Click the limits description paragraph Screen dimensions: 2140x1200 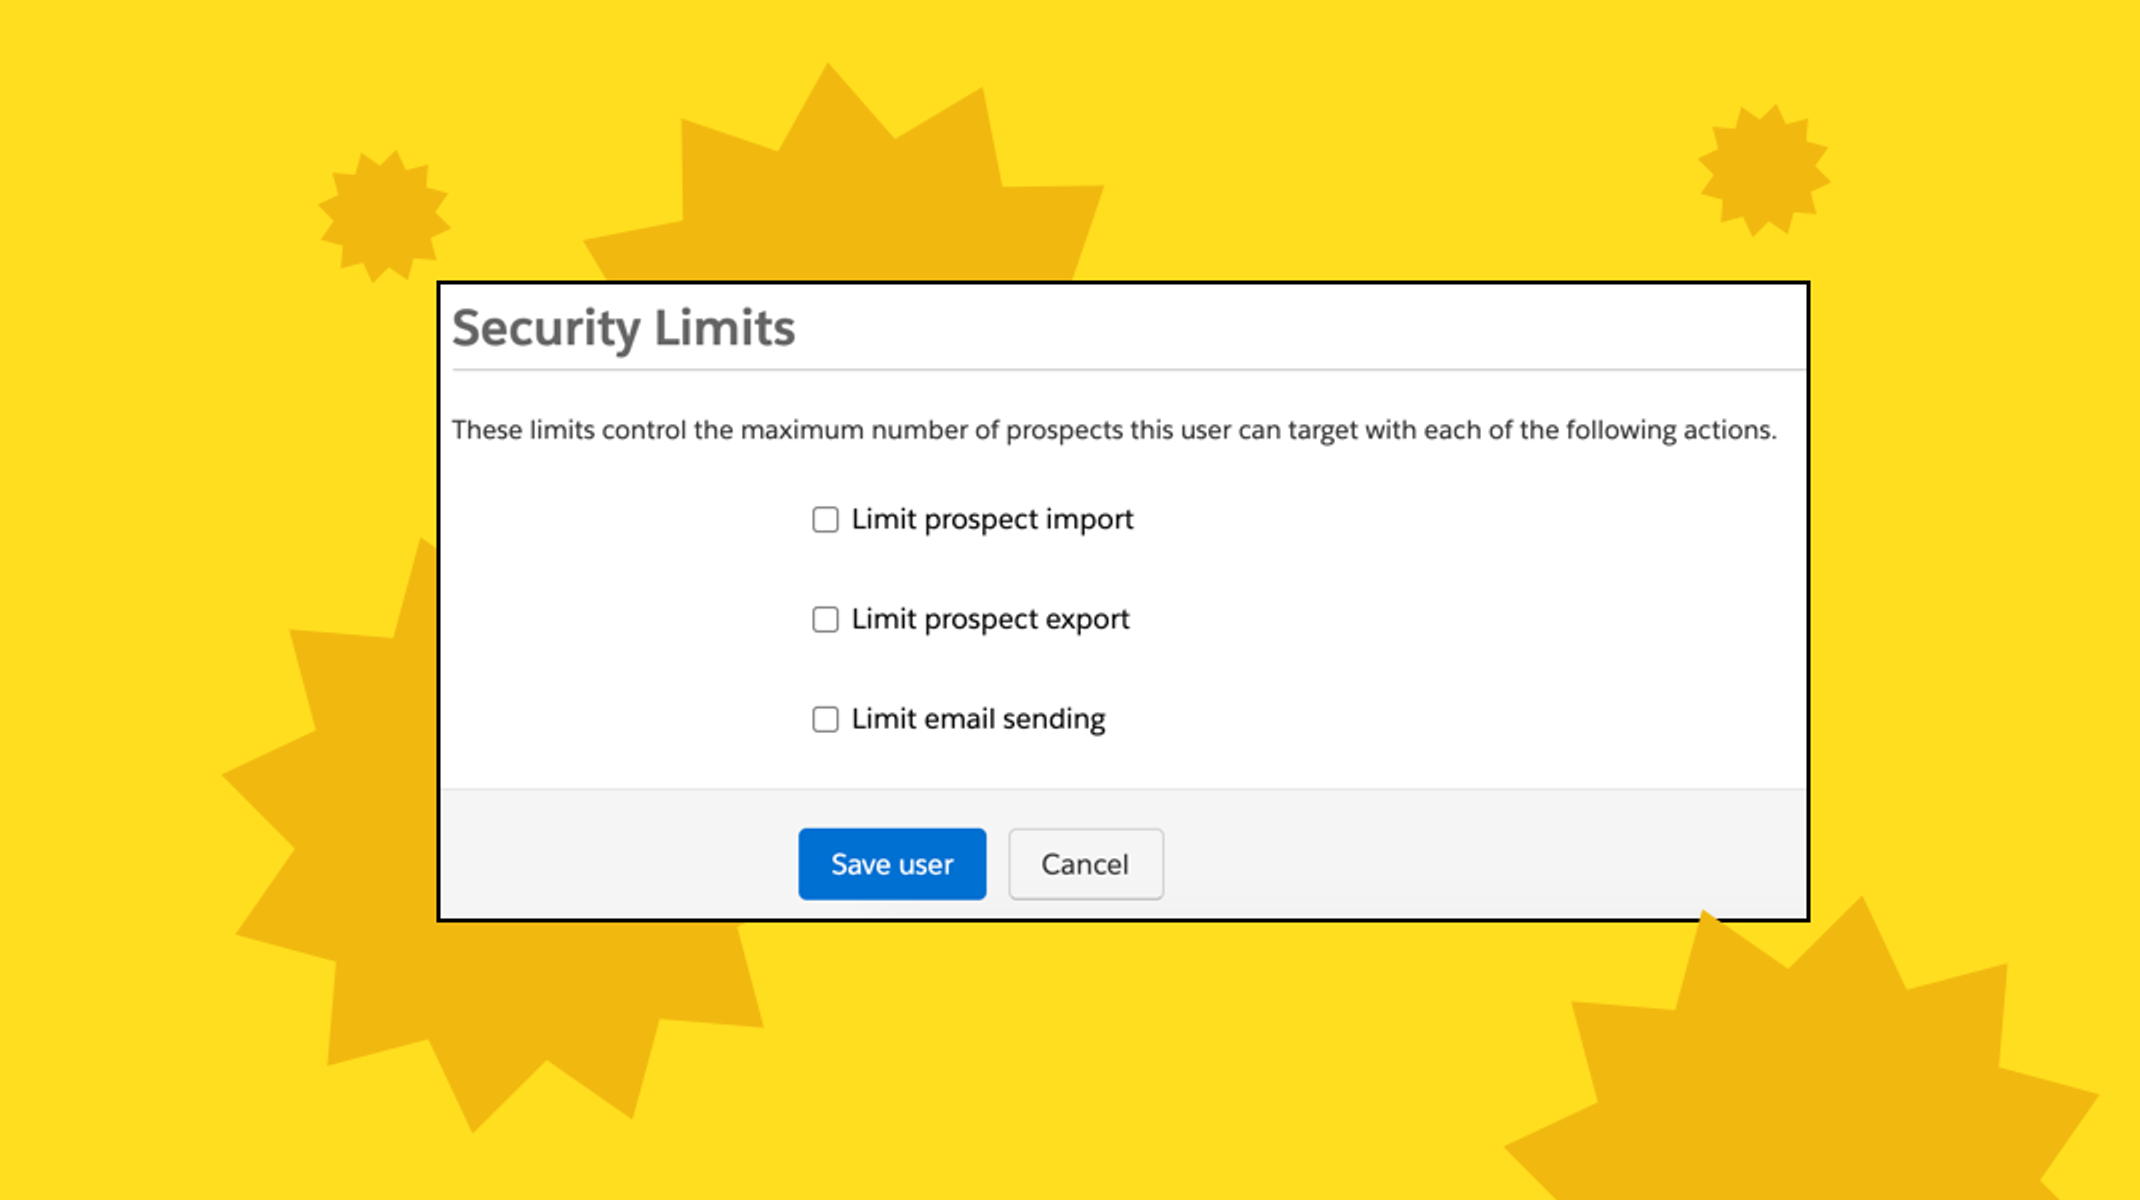click(1114, 431)
